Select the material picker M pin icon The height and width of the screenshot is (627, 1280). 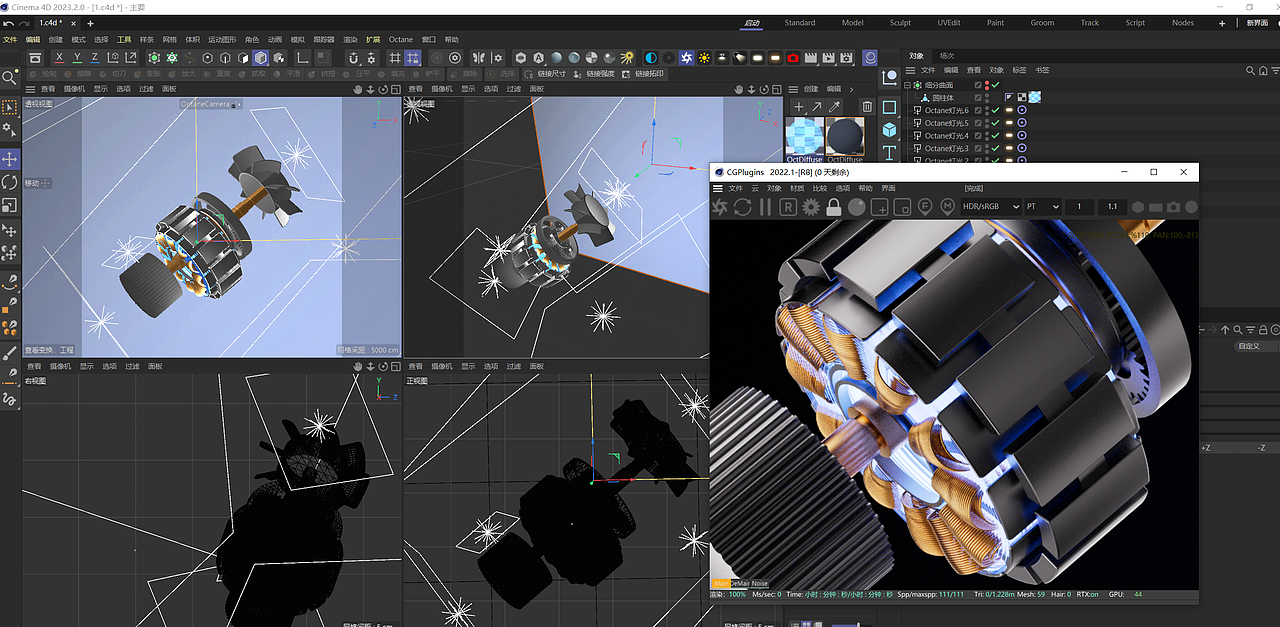947,206
